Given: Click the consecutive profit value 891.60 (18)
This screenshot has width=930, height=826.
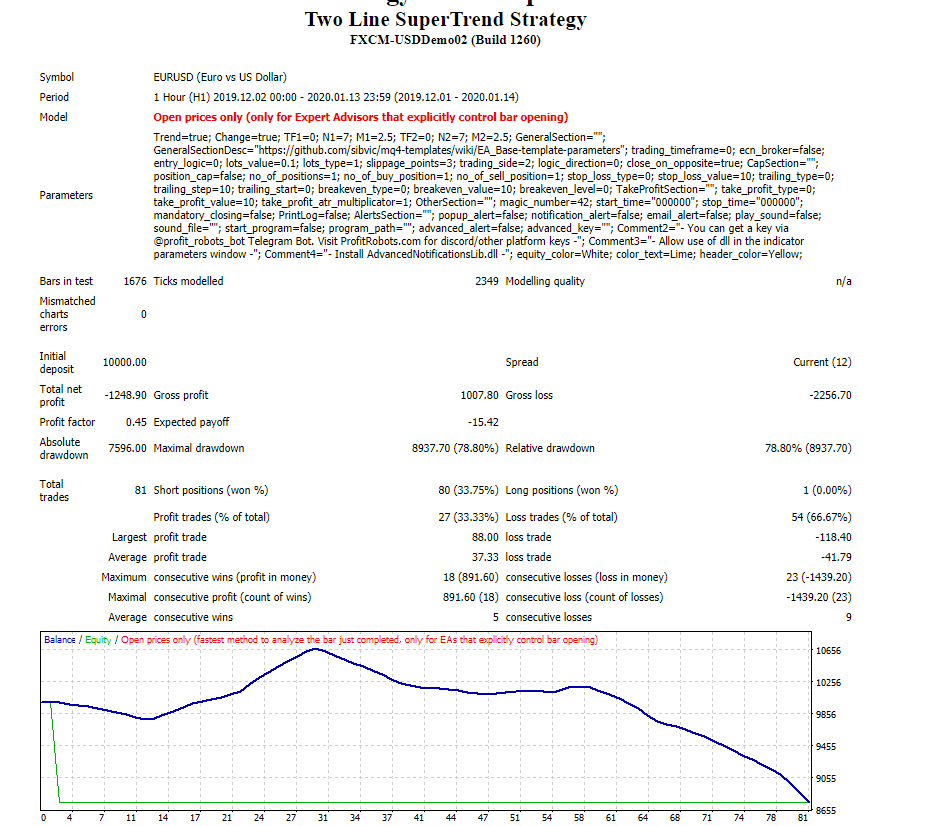Looking at the screenshot, I should point(471,598).
